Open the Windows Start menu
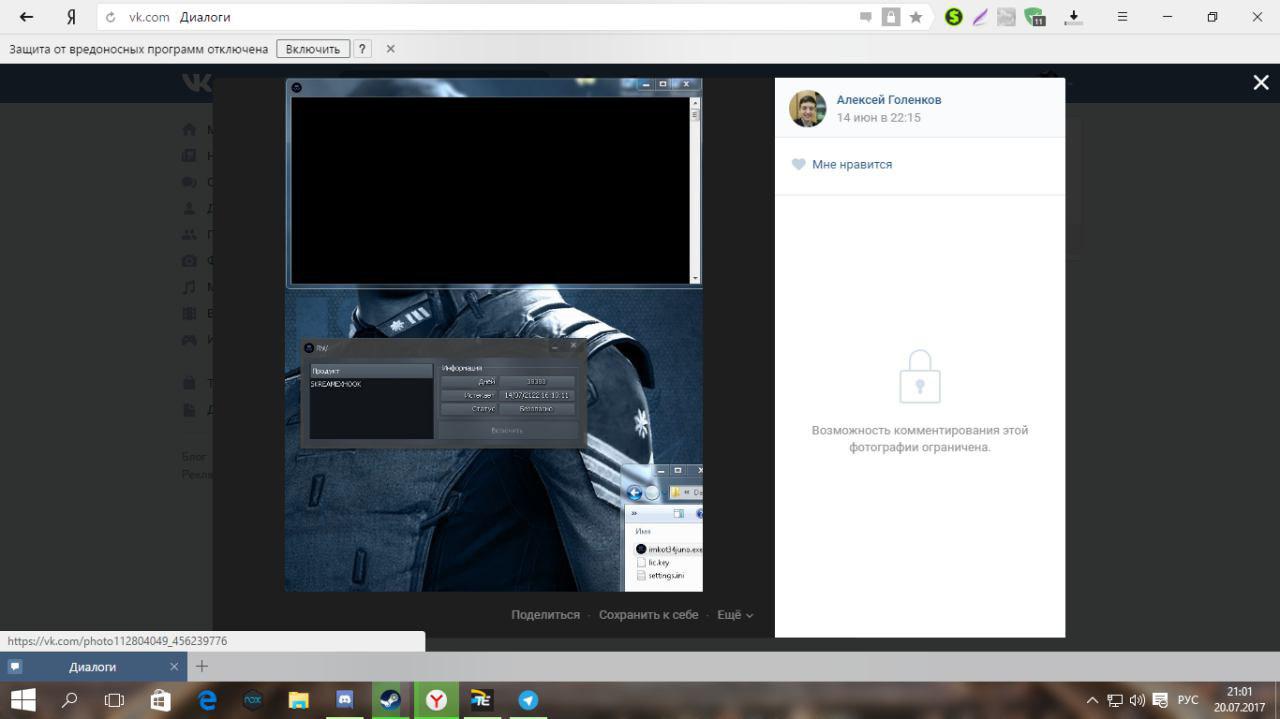Screen dimensions: 1280x719 (23, 700)
